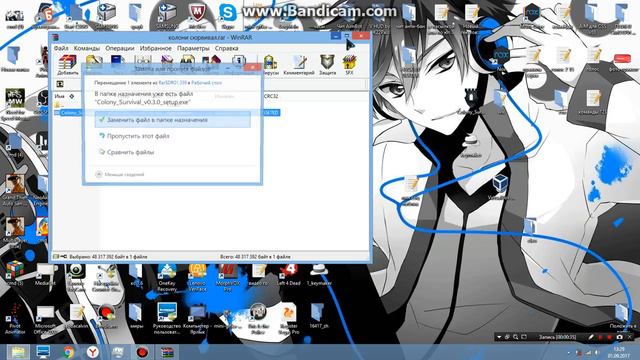The width and height of the screenshot is (640, 360).
Task: Open the Руководство пользователя desktop icon
Action: 167,318
